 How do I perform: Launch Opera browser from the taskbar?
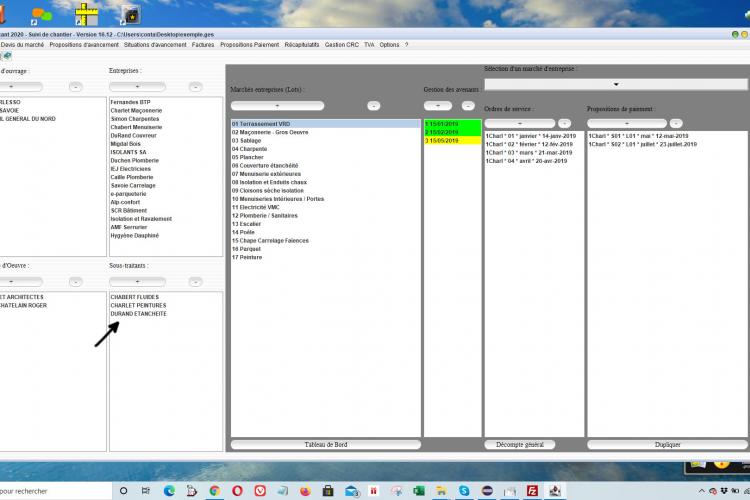(237, 491)
